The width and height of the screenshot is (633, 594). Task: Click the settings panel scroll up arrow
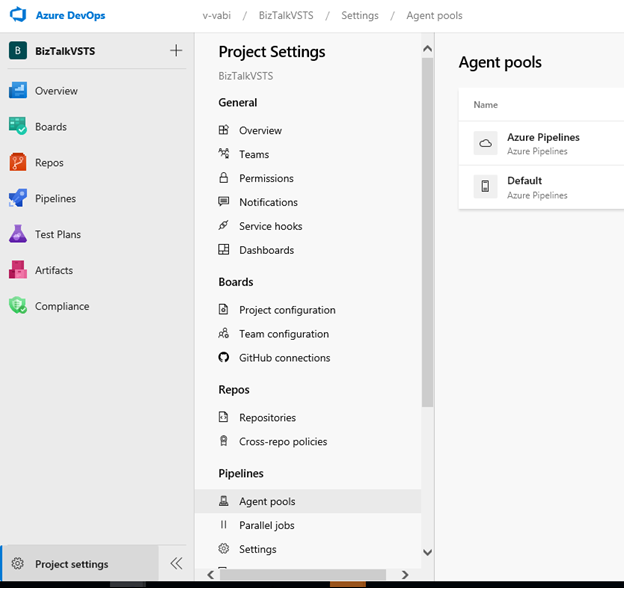tap(428, 49)
